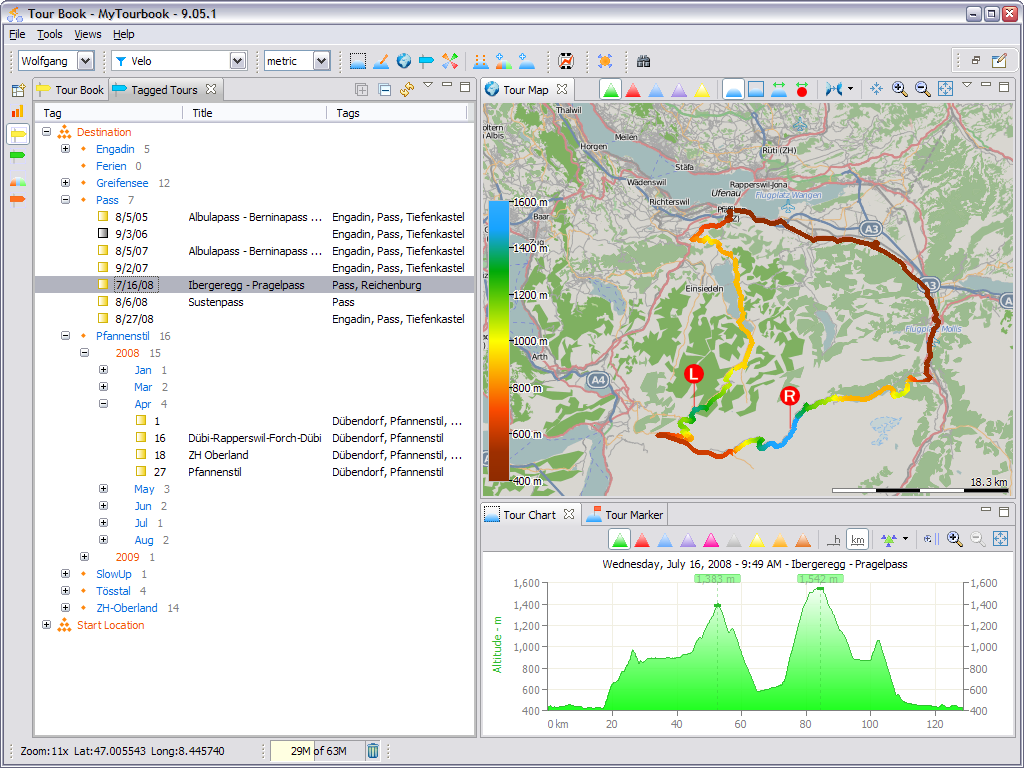
Task: Click the green tag icon in left sidebar
Action: point(18,155)
